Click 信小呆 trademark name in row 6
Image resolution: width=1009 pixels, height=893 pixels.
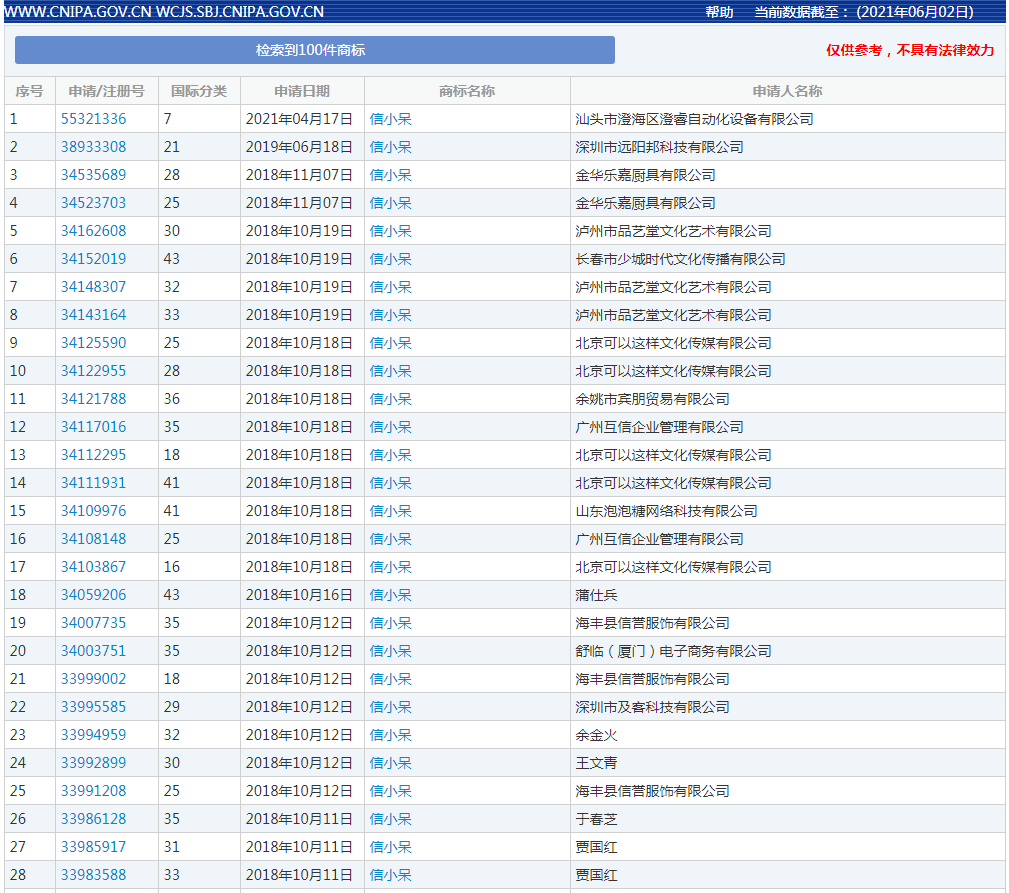pyautogui.click(x=391, y=259)
